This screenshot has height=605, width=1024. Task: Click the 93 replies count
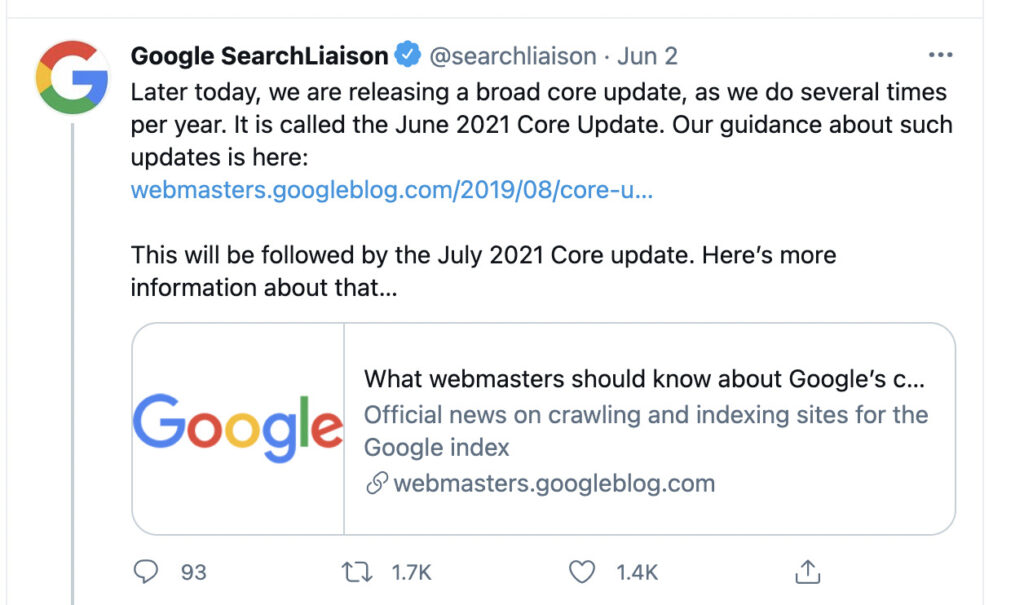pyautogui.click(x=193, y=572)
